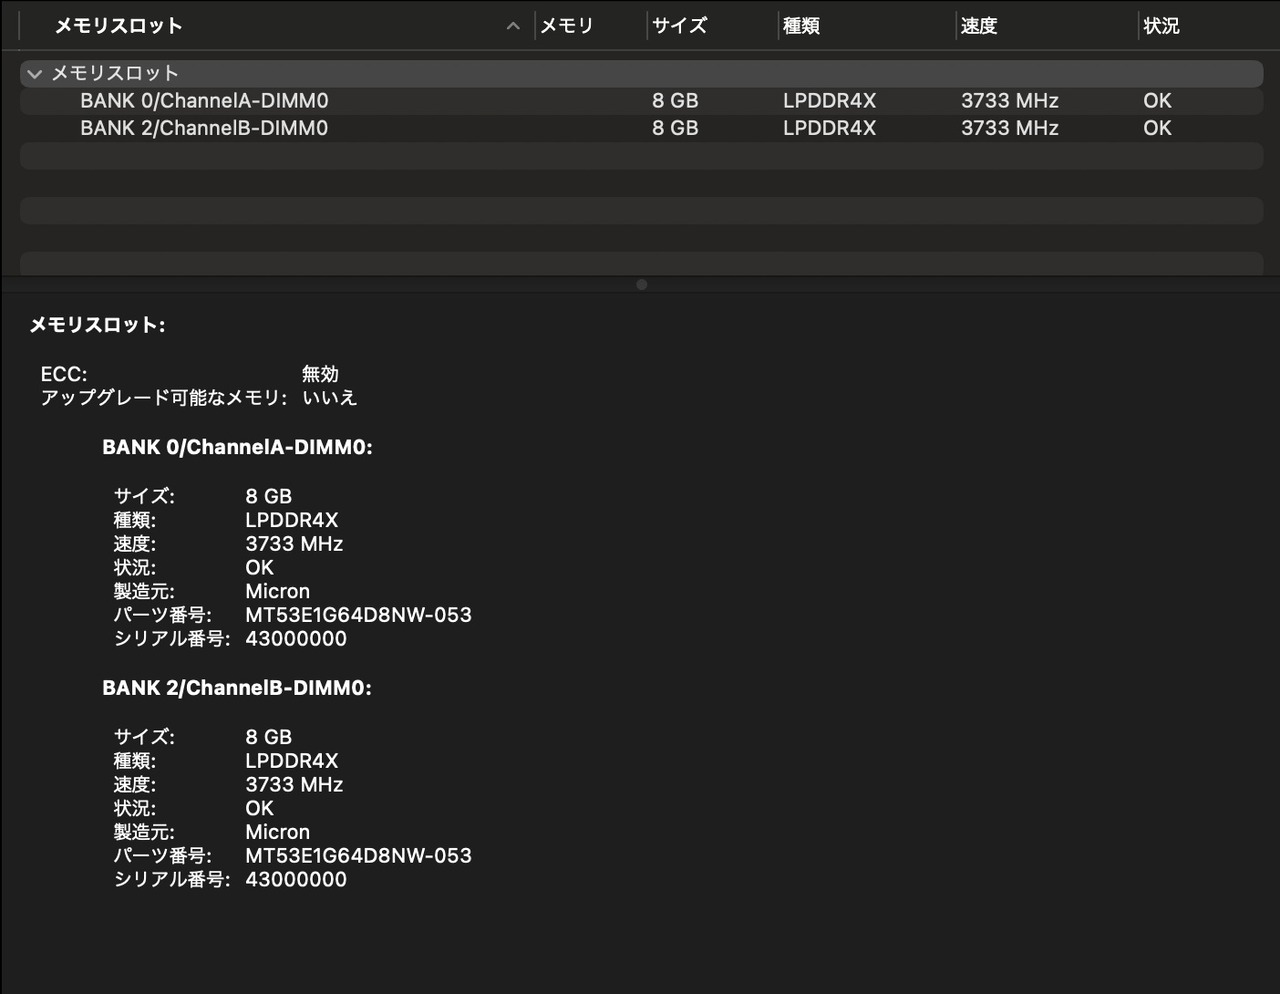Viewport: 1280px width, 994px height.
Task: Click BANK 0 part number MT53E1G64D8NW-053 in details
Action: pos(358,615)
